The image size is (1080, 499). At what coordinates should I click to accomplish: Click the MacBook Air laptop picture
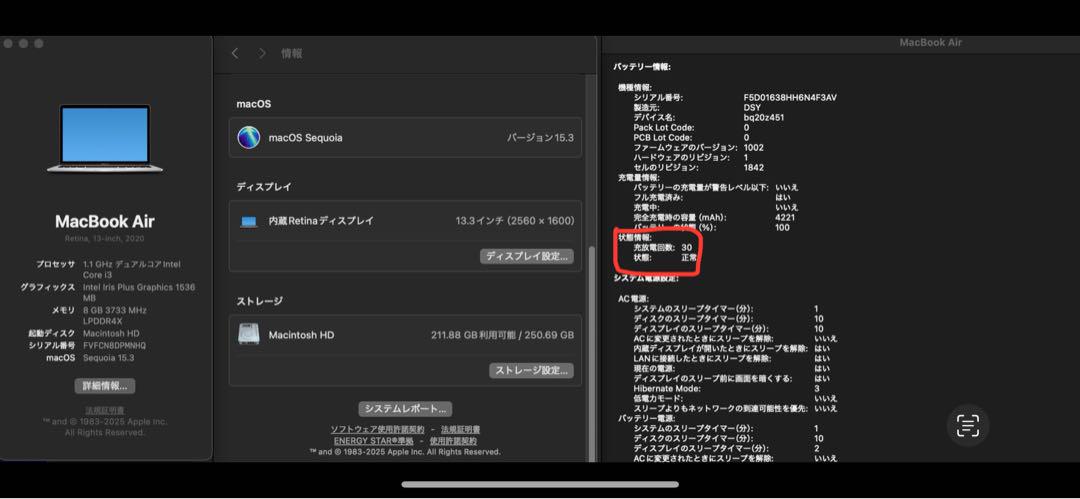[x=105, y=139]
